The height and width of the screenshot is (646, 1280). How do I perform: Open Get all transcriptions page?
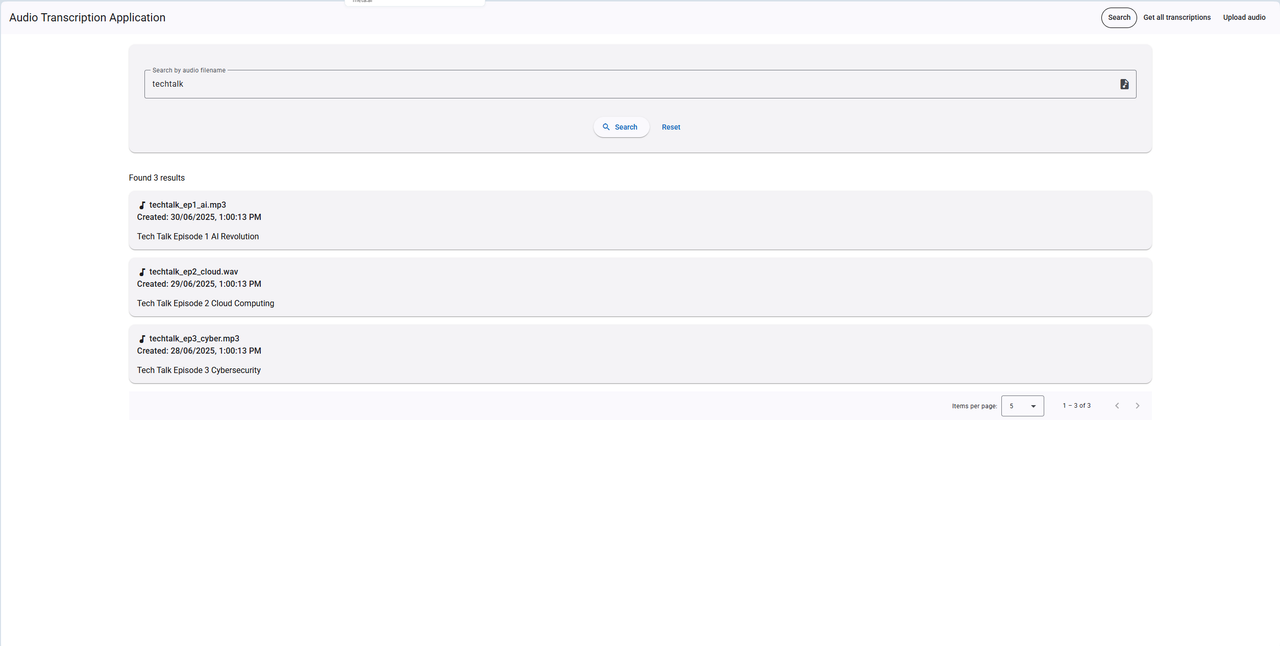1177,18
